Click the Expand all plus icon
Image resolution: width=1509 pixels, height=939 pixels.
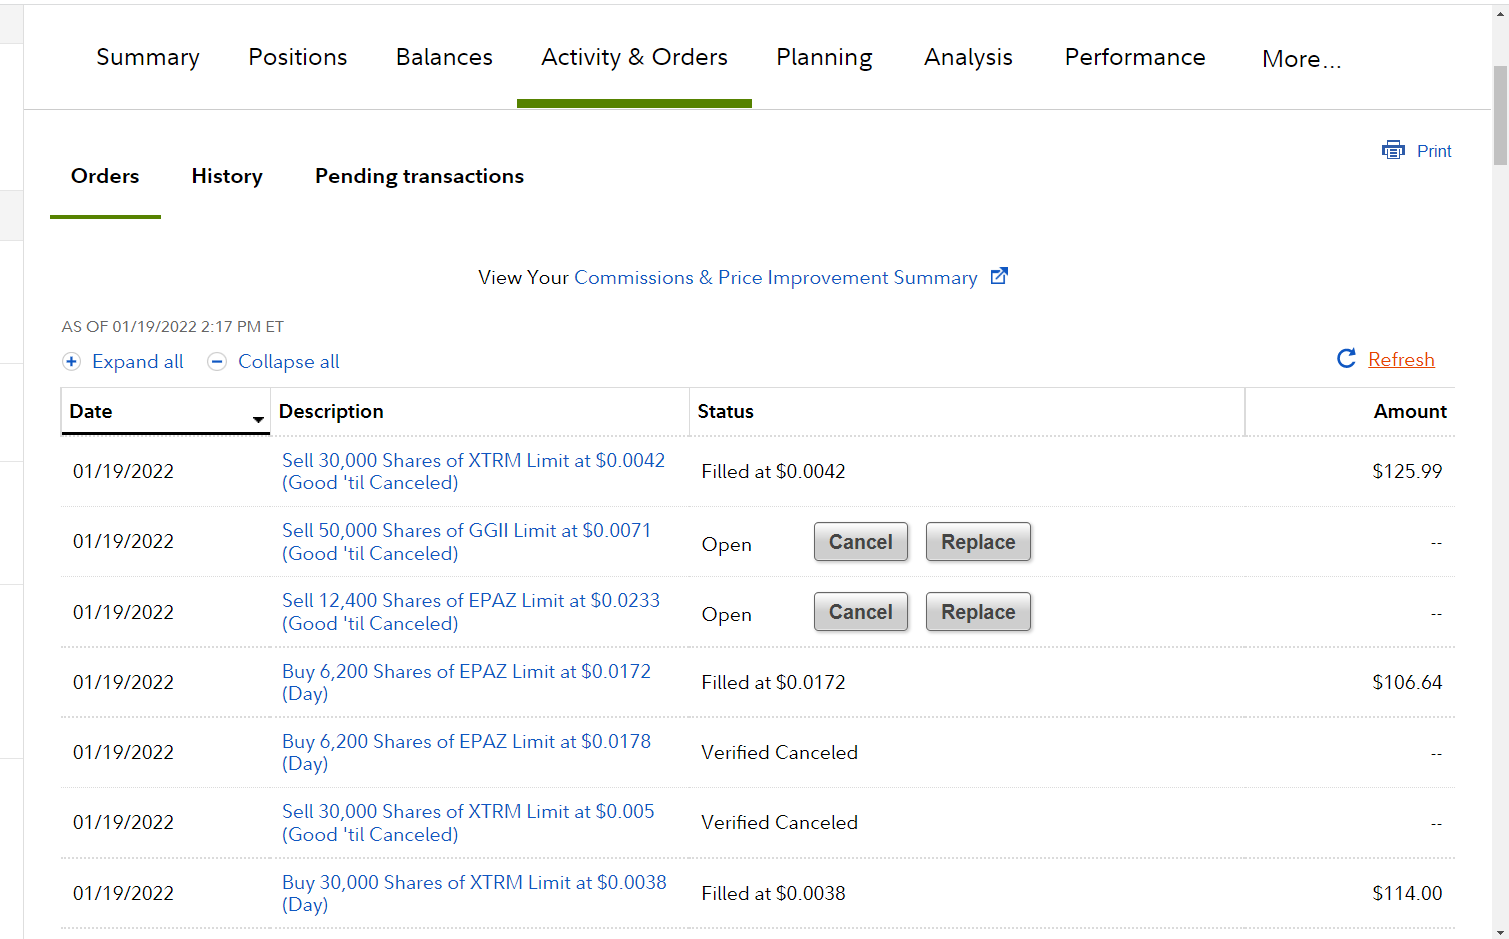72,362
